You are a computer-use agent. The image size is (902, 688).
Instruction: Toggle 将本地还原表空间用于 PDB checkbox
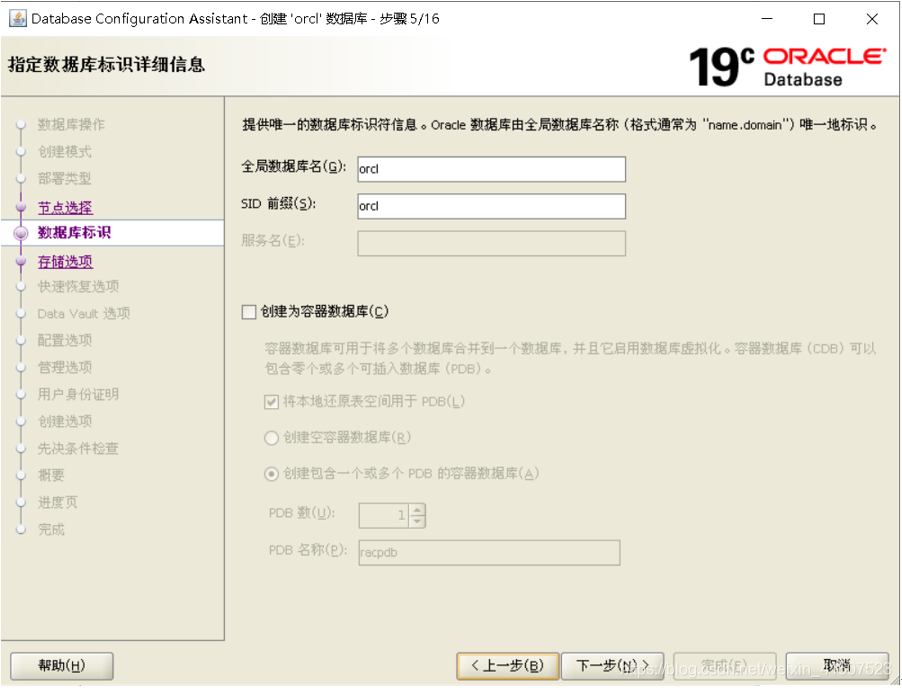[271, 402]
